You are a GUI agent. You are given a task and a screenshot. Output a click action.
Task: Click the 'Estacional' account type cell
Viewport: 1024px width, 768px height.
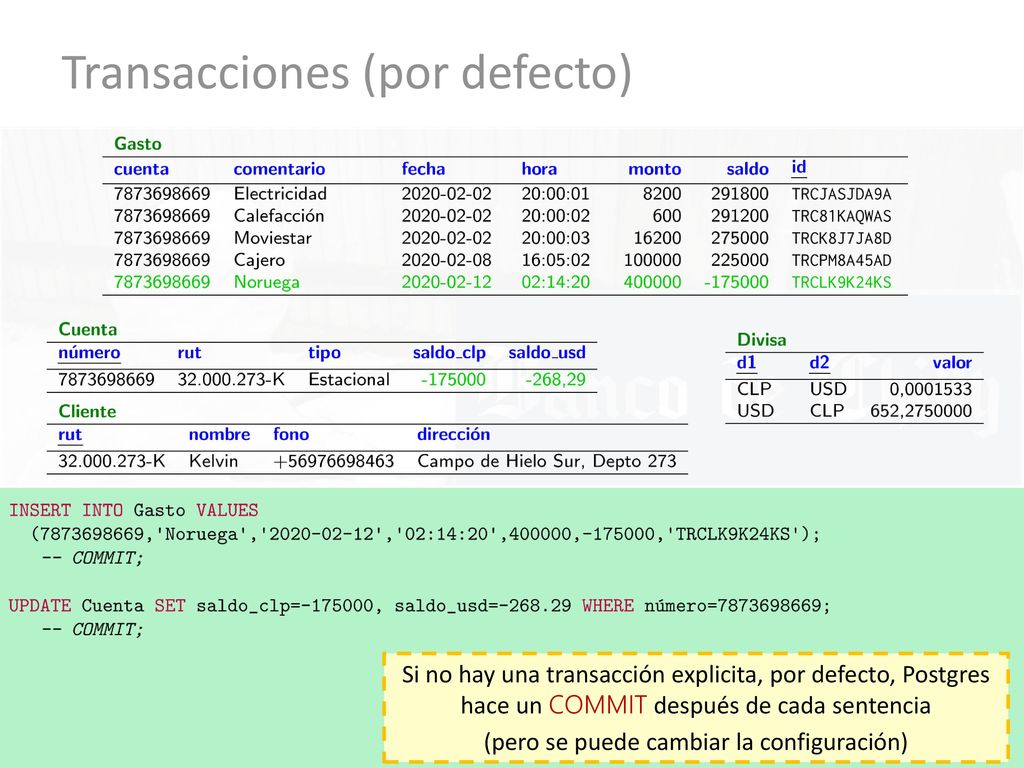pos(349,379)
